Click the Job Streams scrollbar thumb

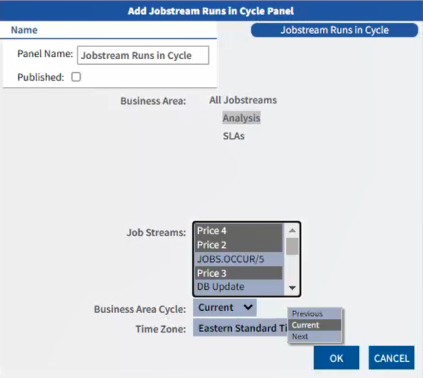click(x=292, y=247)
